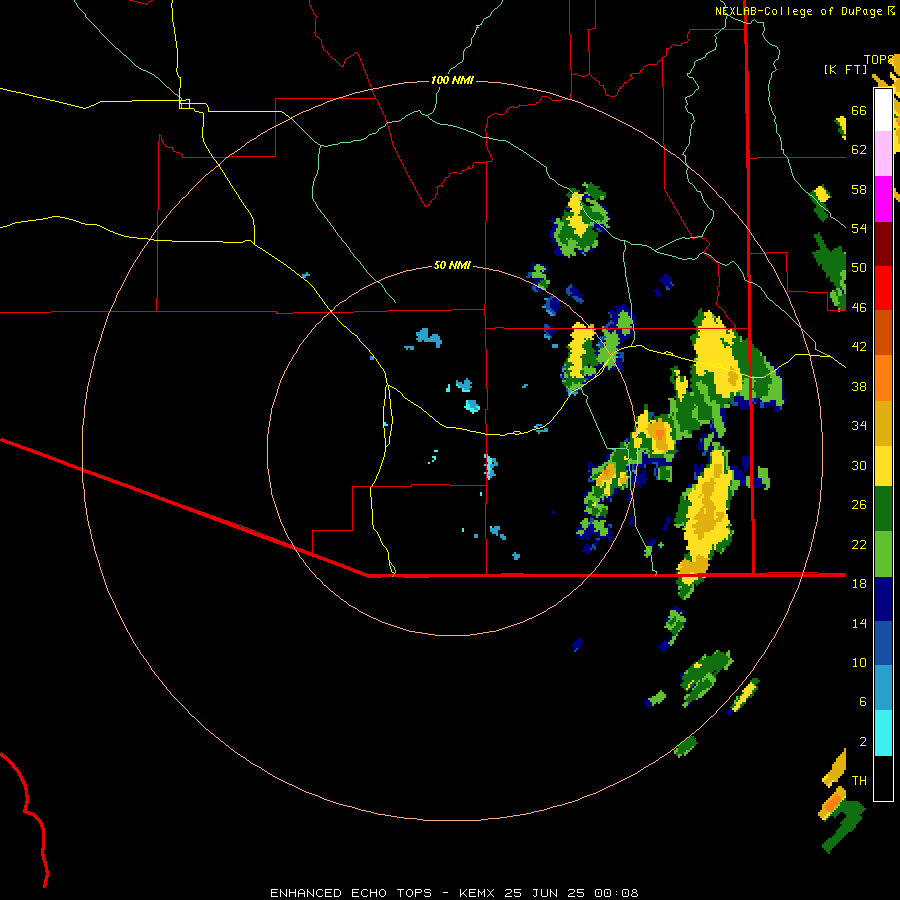This screenshot has width=900, height=900.
Task: Click the [K FT] units label
Action: 845,69
